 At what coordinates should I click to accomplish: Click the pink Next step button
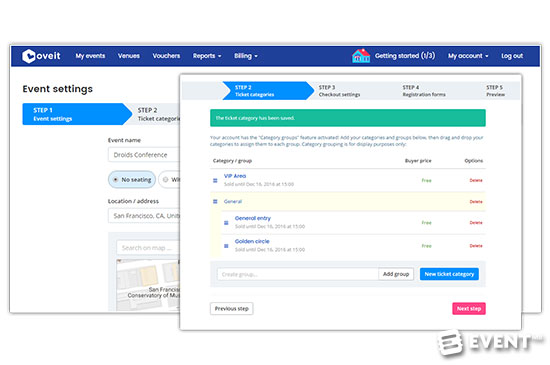pyautogui.click(x=469, y=309)
